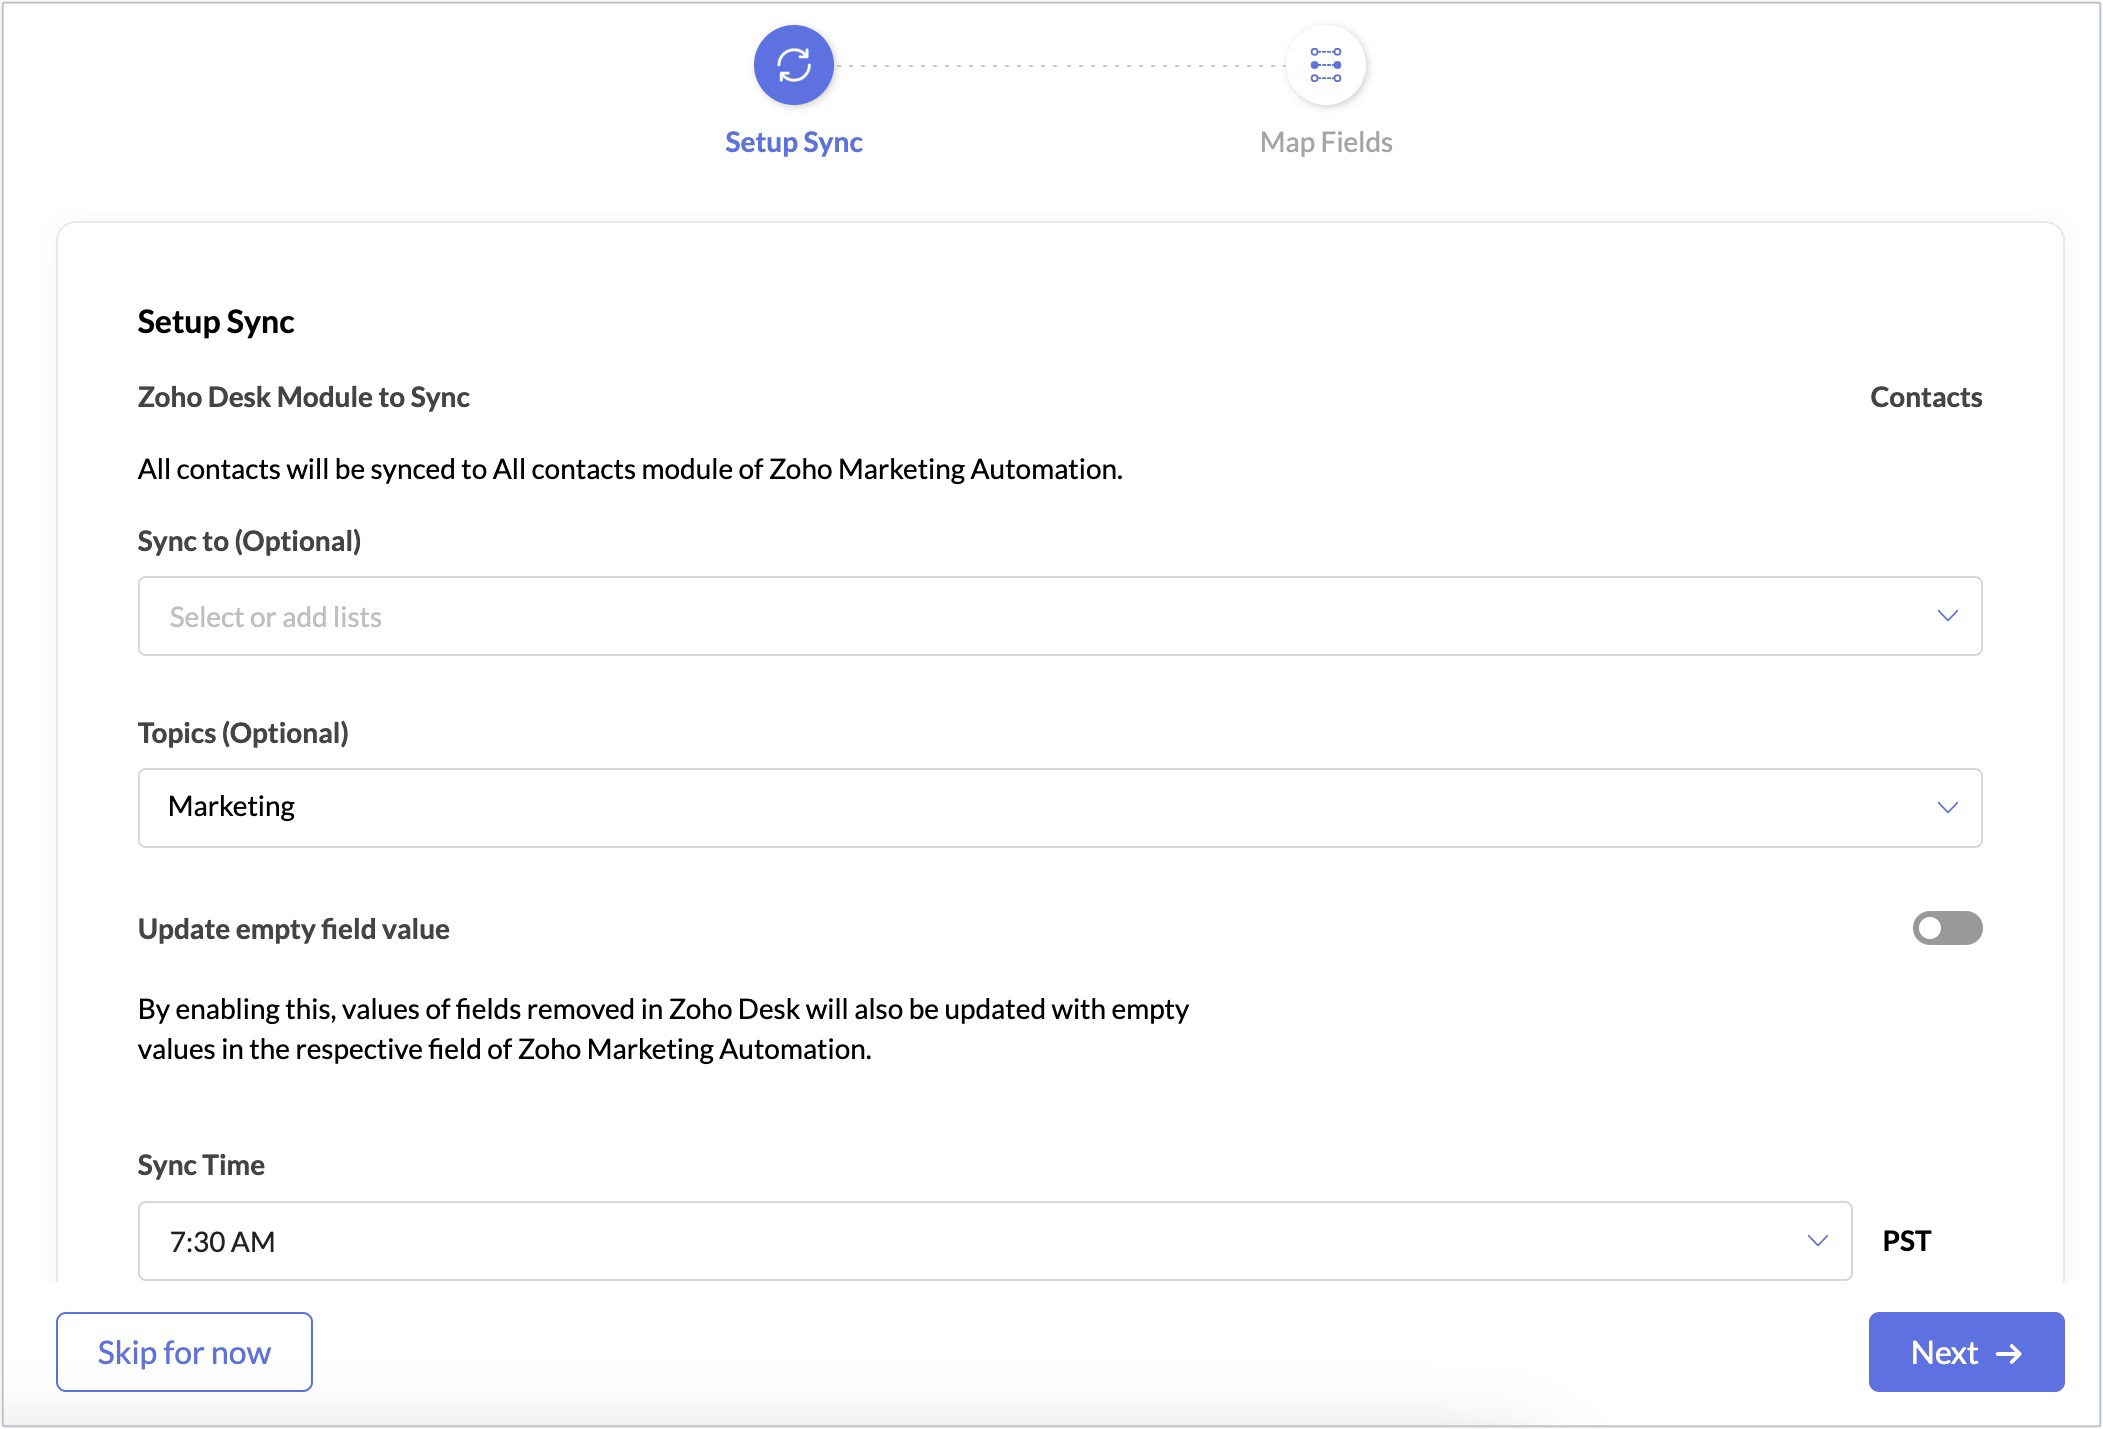
Task: Click the Sync to (Optional) label
Action: coord(250,541)
